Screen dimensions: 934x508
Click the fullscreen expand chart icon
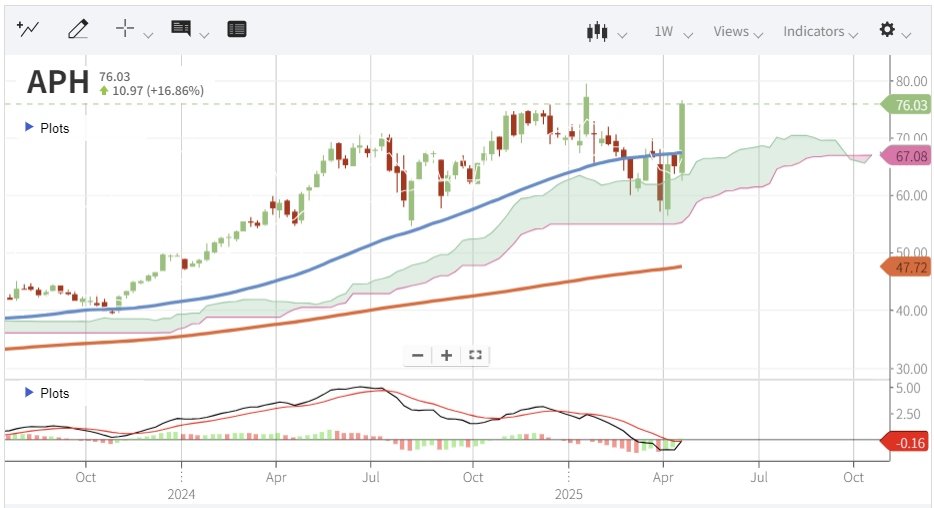tap(475, 356)
